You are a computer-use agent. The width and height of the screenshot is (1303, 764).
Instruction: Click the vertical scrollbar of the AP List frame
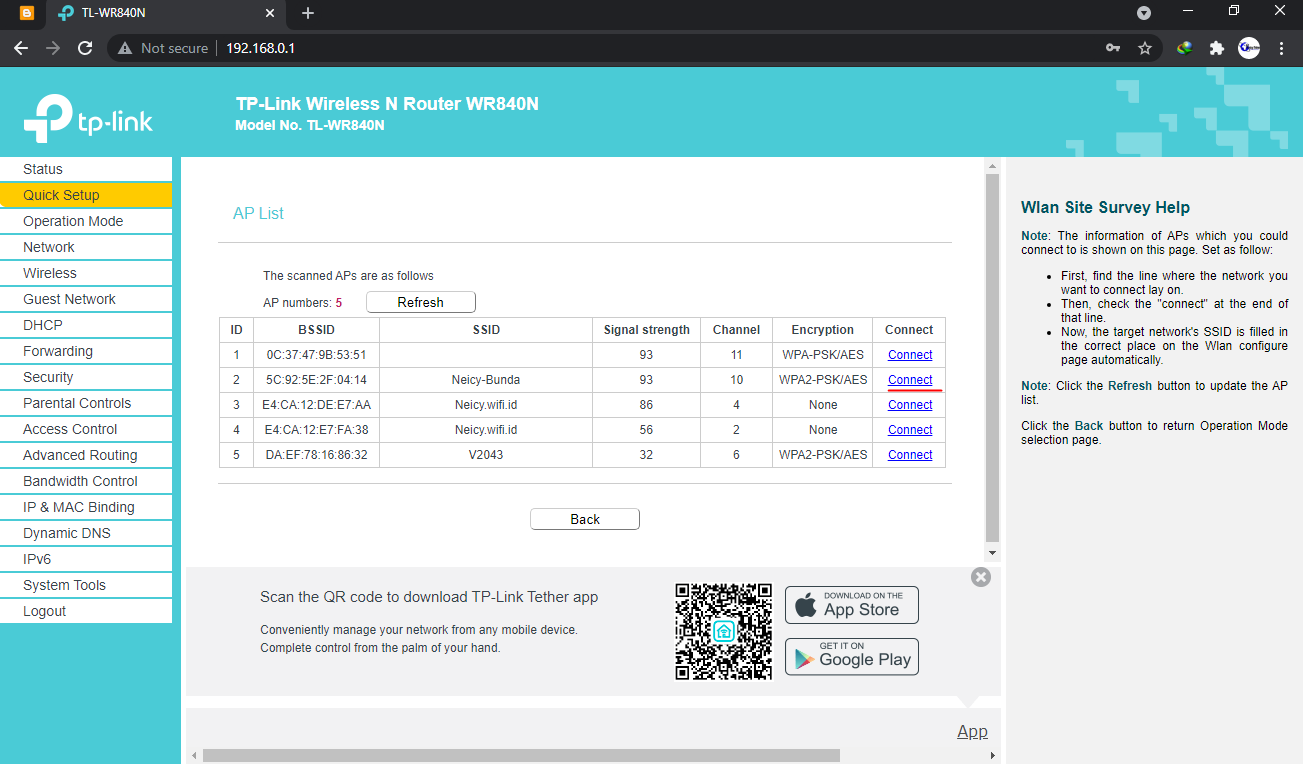tap(992, 357)
